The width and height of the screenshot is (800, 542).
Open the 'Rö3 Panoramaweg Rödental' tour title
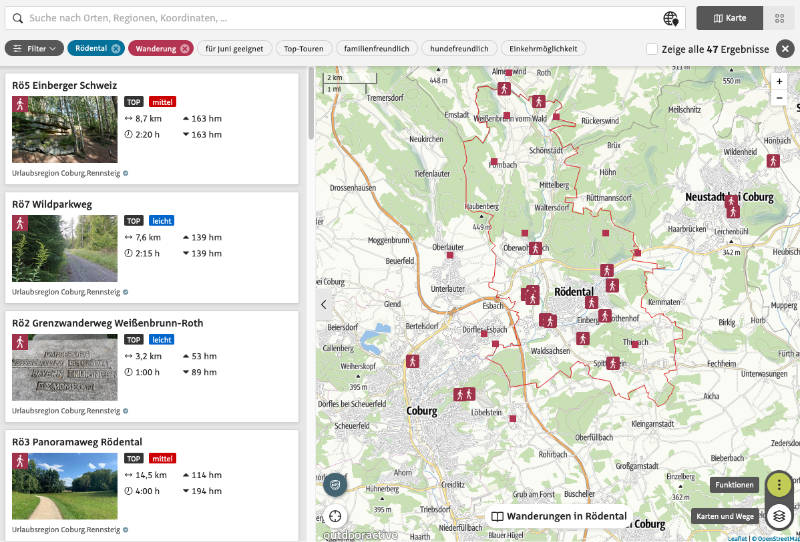[77, 441]
